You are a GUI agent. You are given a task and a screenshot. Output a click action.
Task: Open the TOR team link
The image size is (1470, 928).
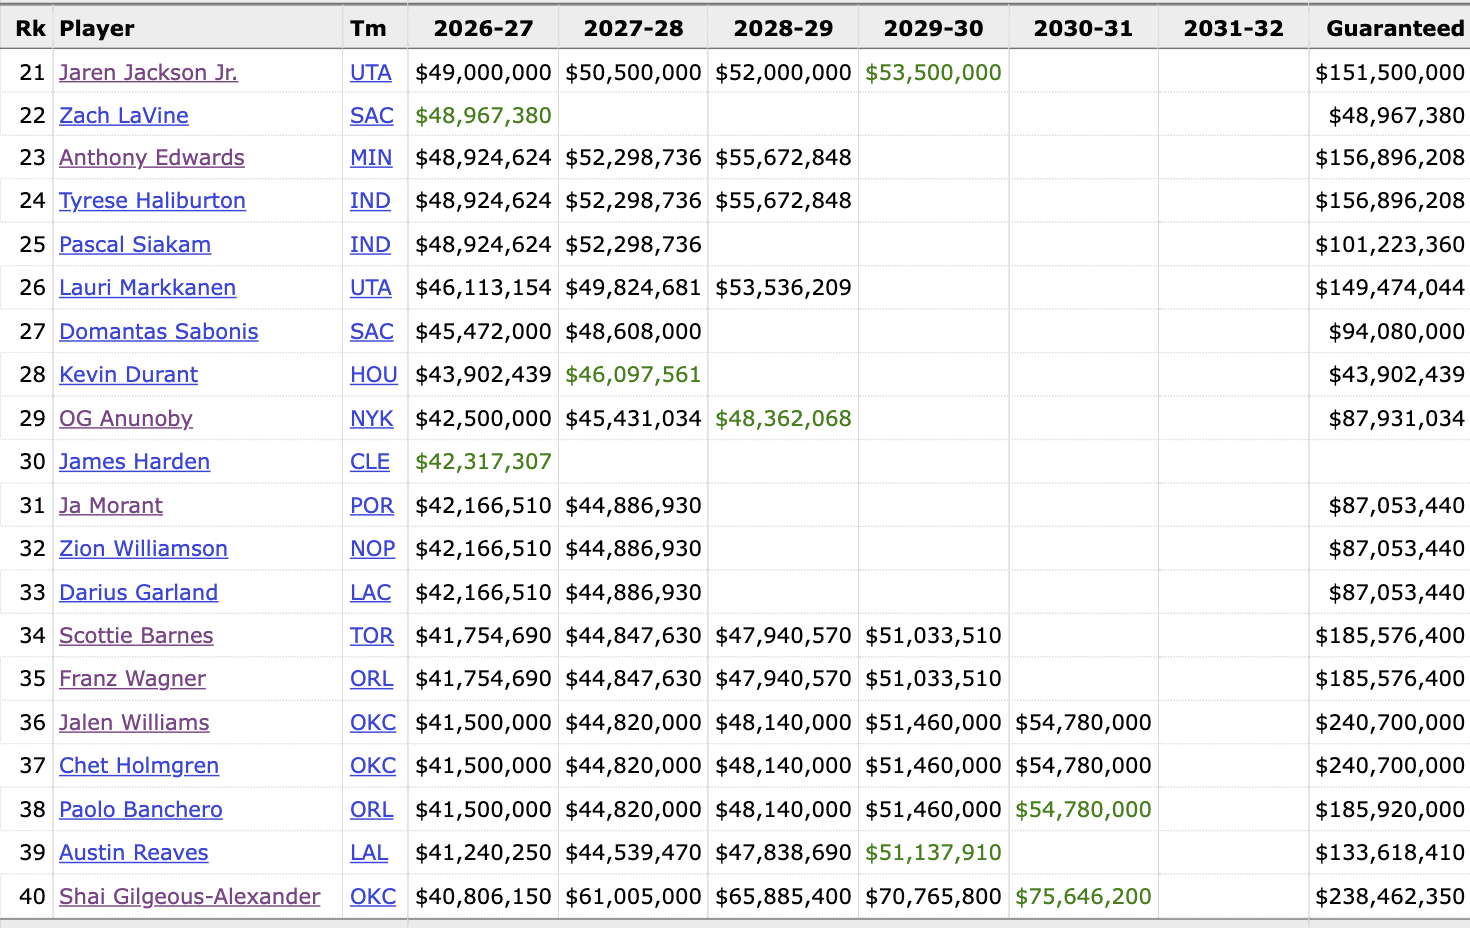[372, 635]
